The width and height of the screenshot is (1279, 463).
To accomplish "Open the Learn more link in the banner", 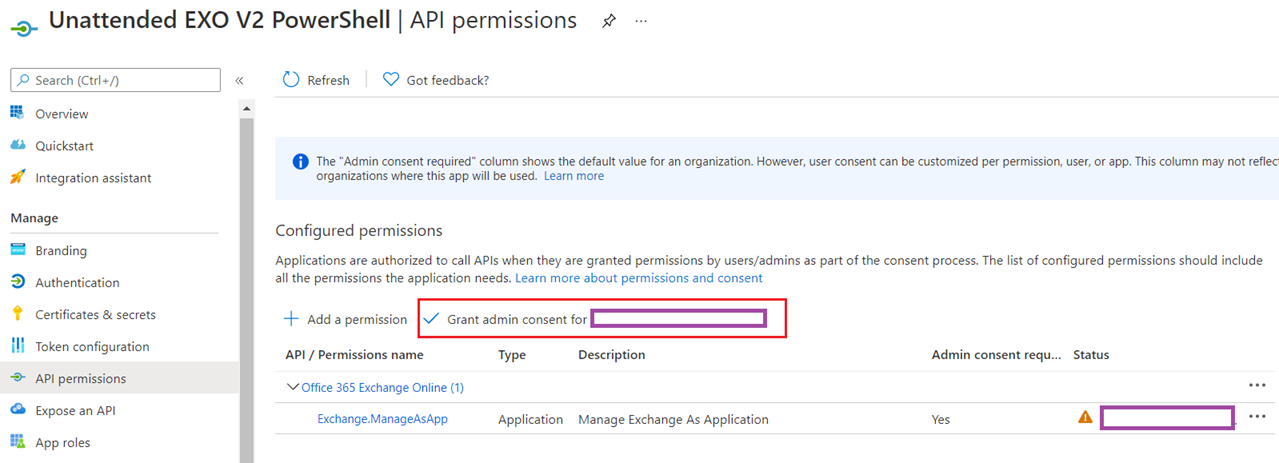I will click(x=574, y=176).
